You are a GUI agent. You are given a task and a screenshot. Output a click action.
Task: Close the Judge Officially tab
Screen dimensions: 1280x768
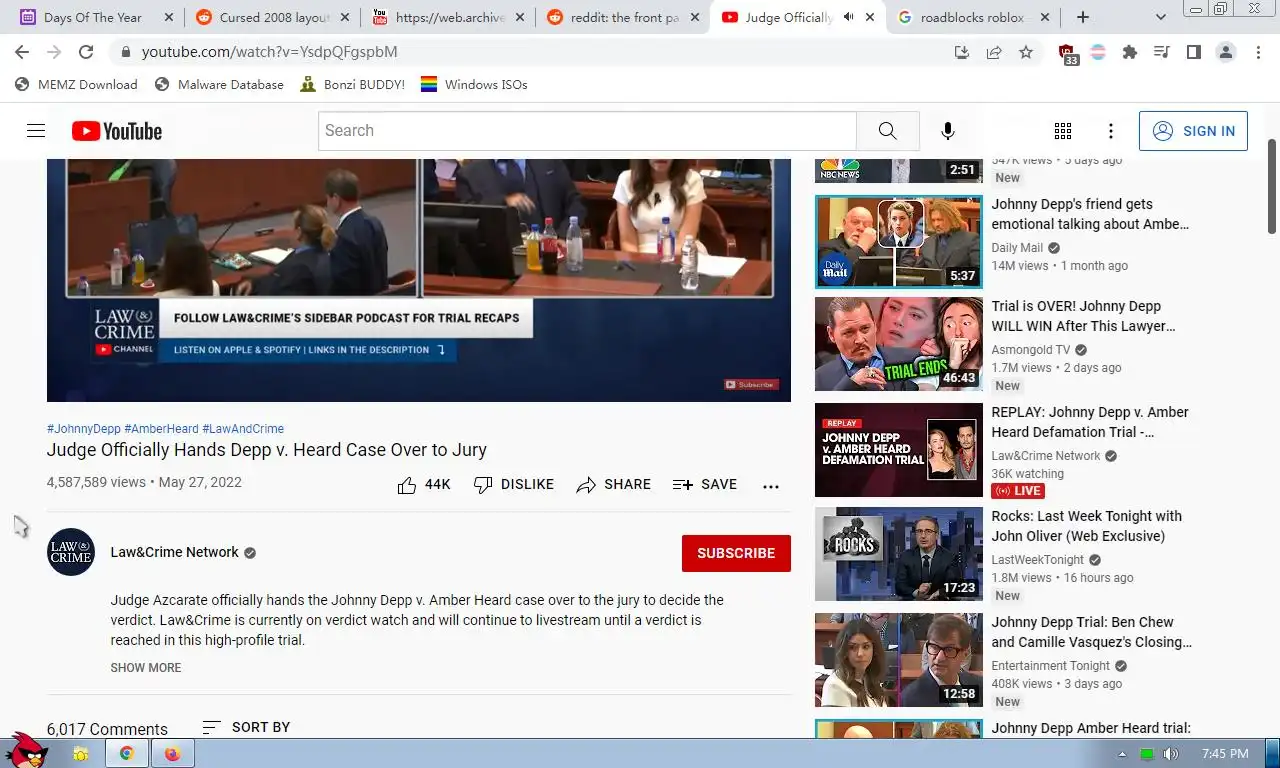(x=870, y=17)
